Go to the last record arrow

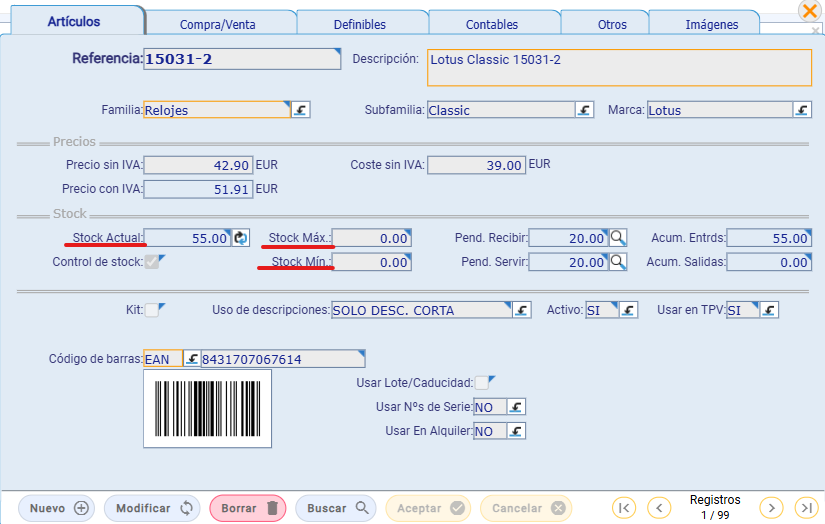807,508
